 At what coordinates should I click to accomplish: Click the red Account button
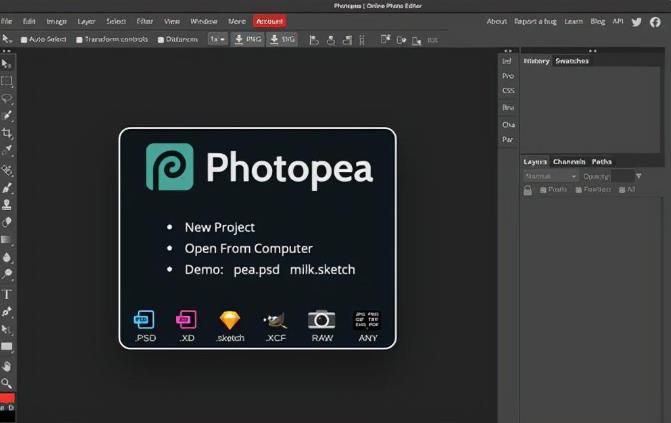click(270, 21)
